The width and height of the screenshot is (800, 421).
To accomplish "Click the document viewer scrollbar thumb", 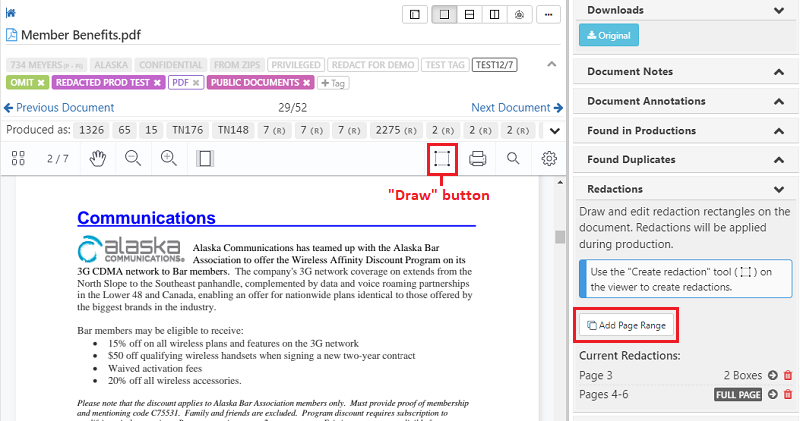I will (x=560, y=237).
